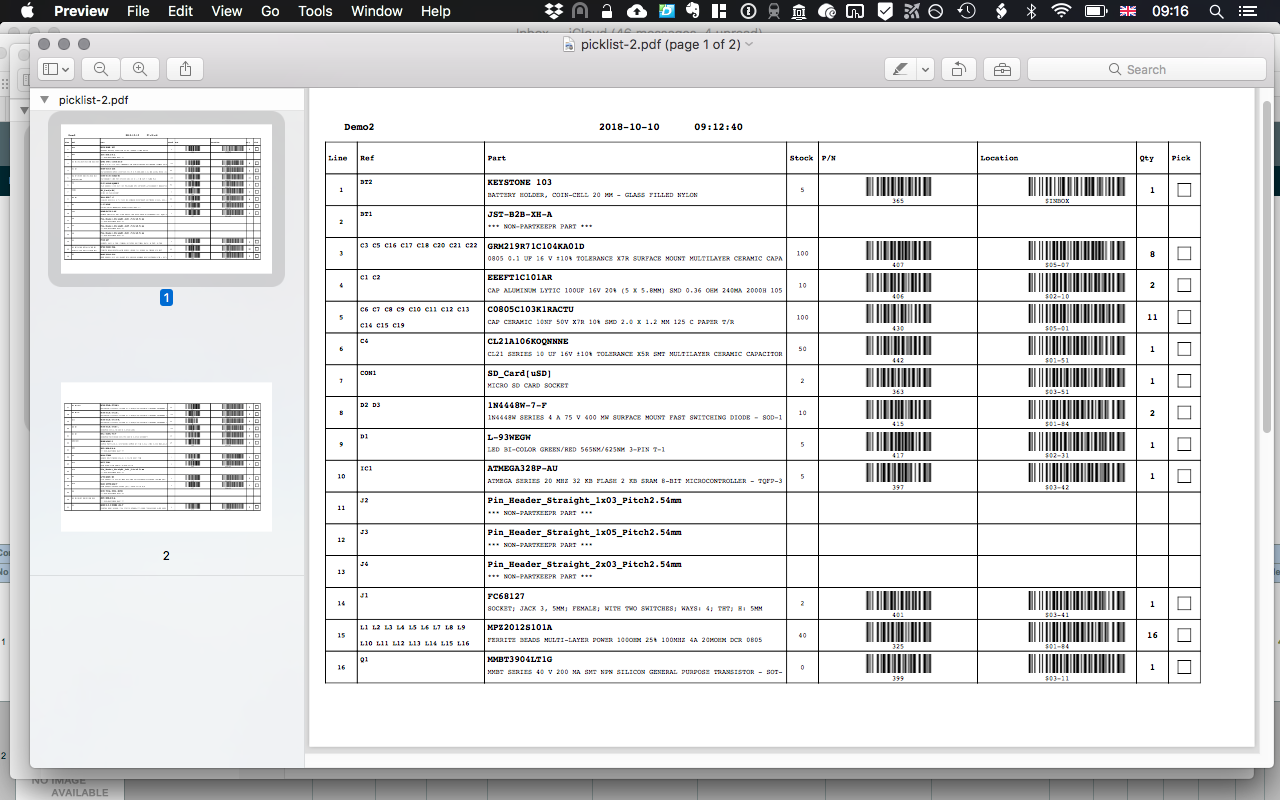
Task: Click the JST-B2B-XH-A part name
Action: [x=519, y=214]
